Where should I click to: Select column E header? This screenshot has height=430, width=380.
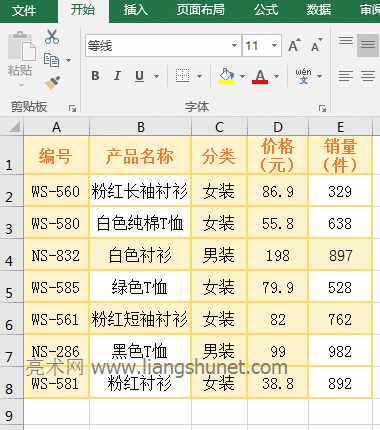340,127
